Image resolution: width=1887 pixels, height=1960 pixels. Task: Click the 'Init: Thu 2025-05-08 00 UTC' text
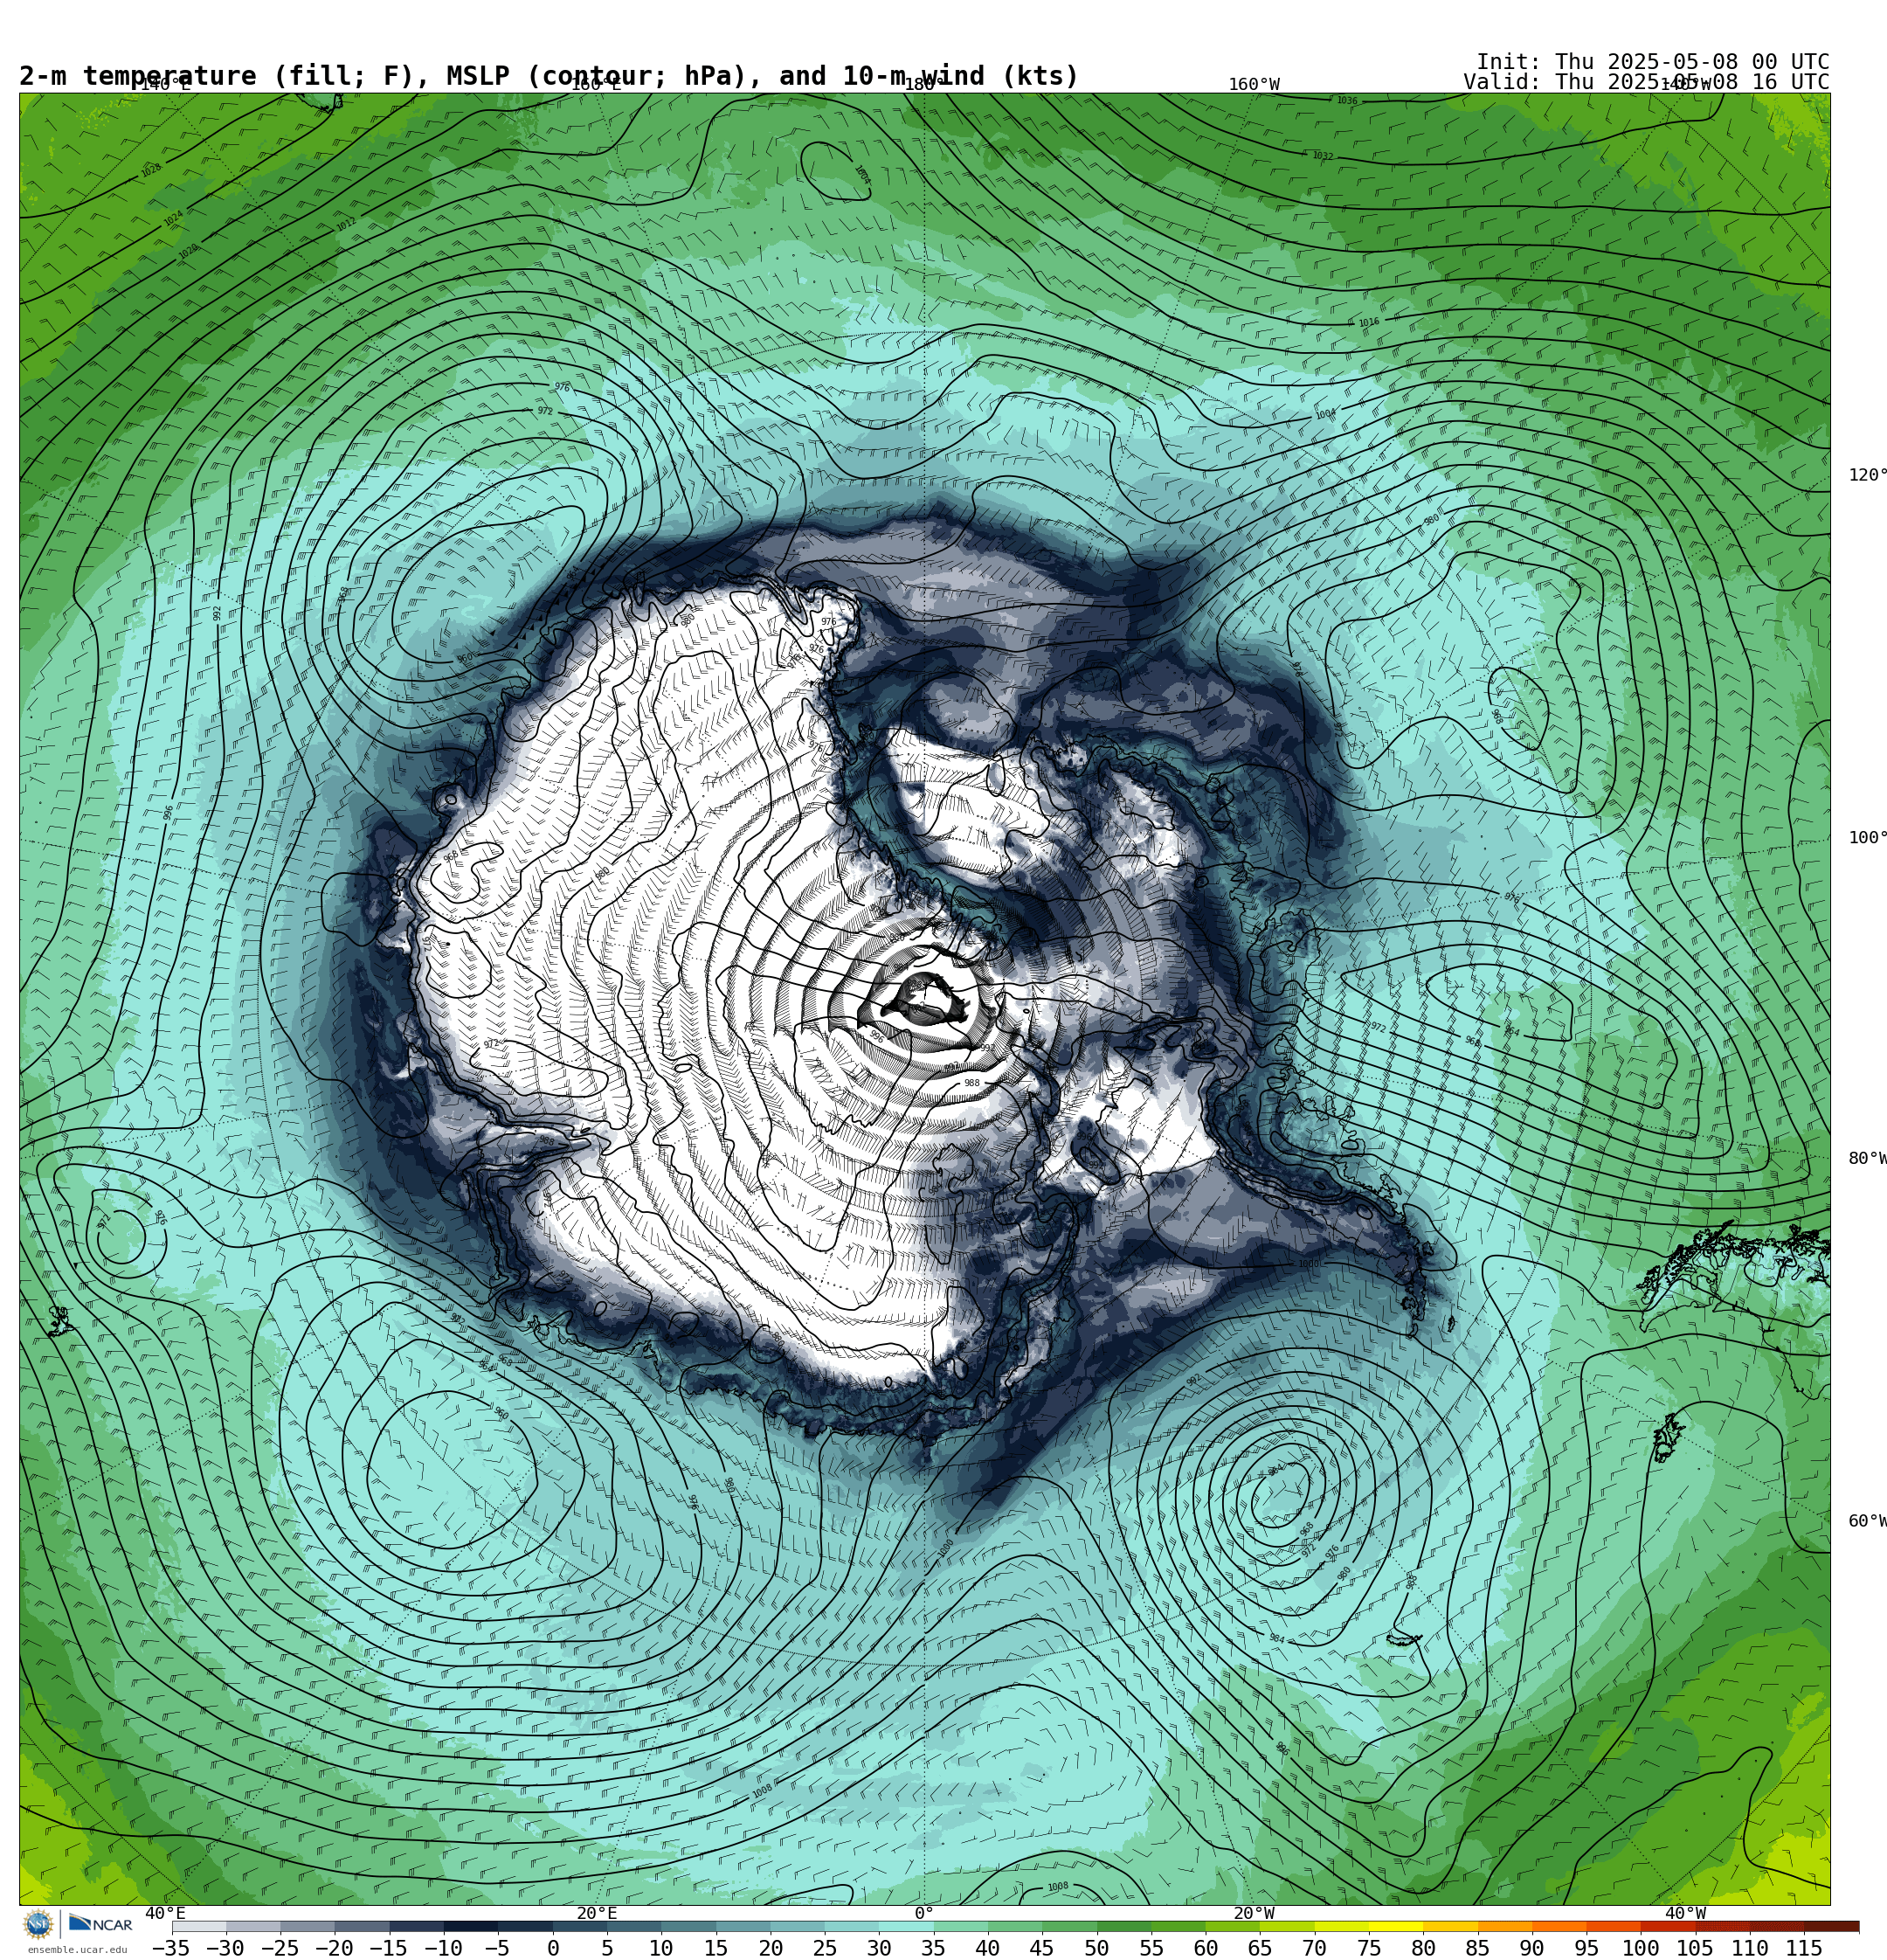pos(1652,62)
